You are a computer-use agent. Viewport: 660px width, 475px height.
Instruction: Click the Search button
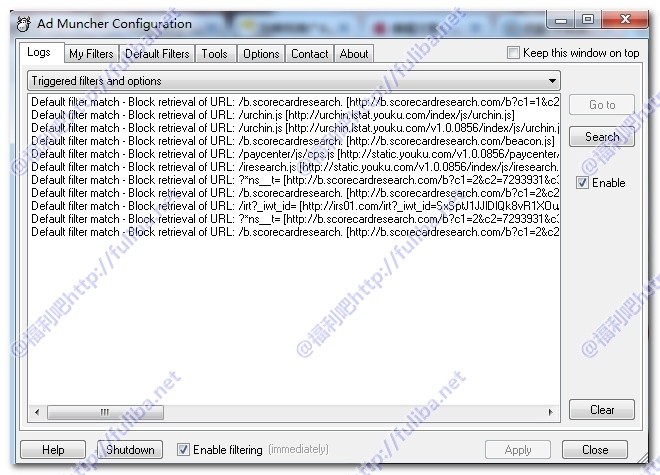601,137
